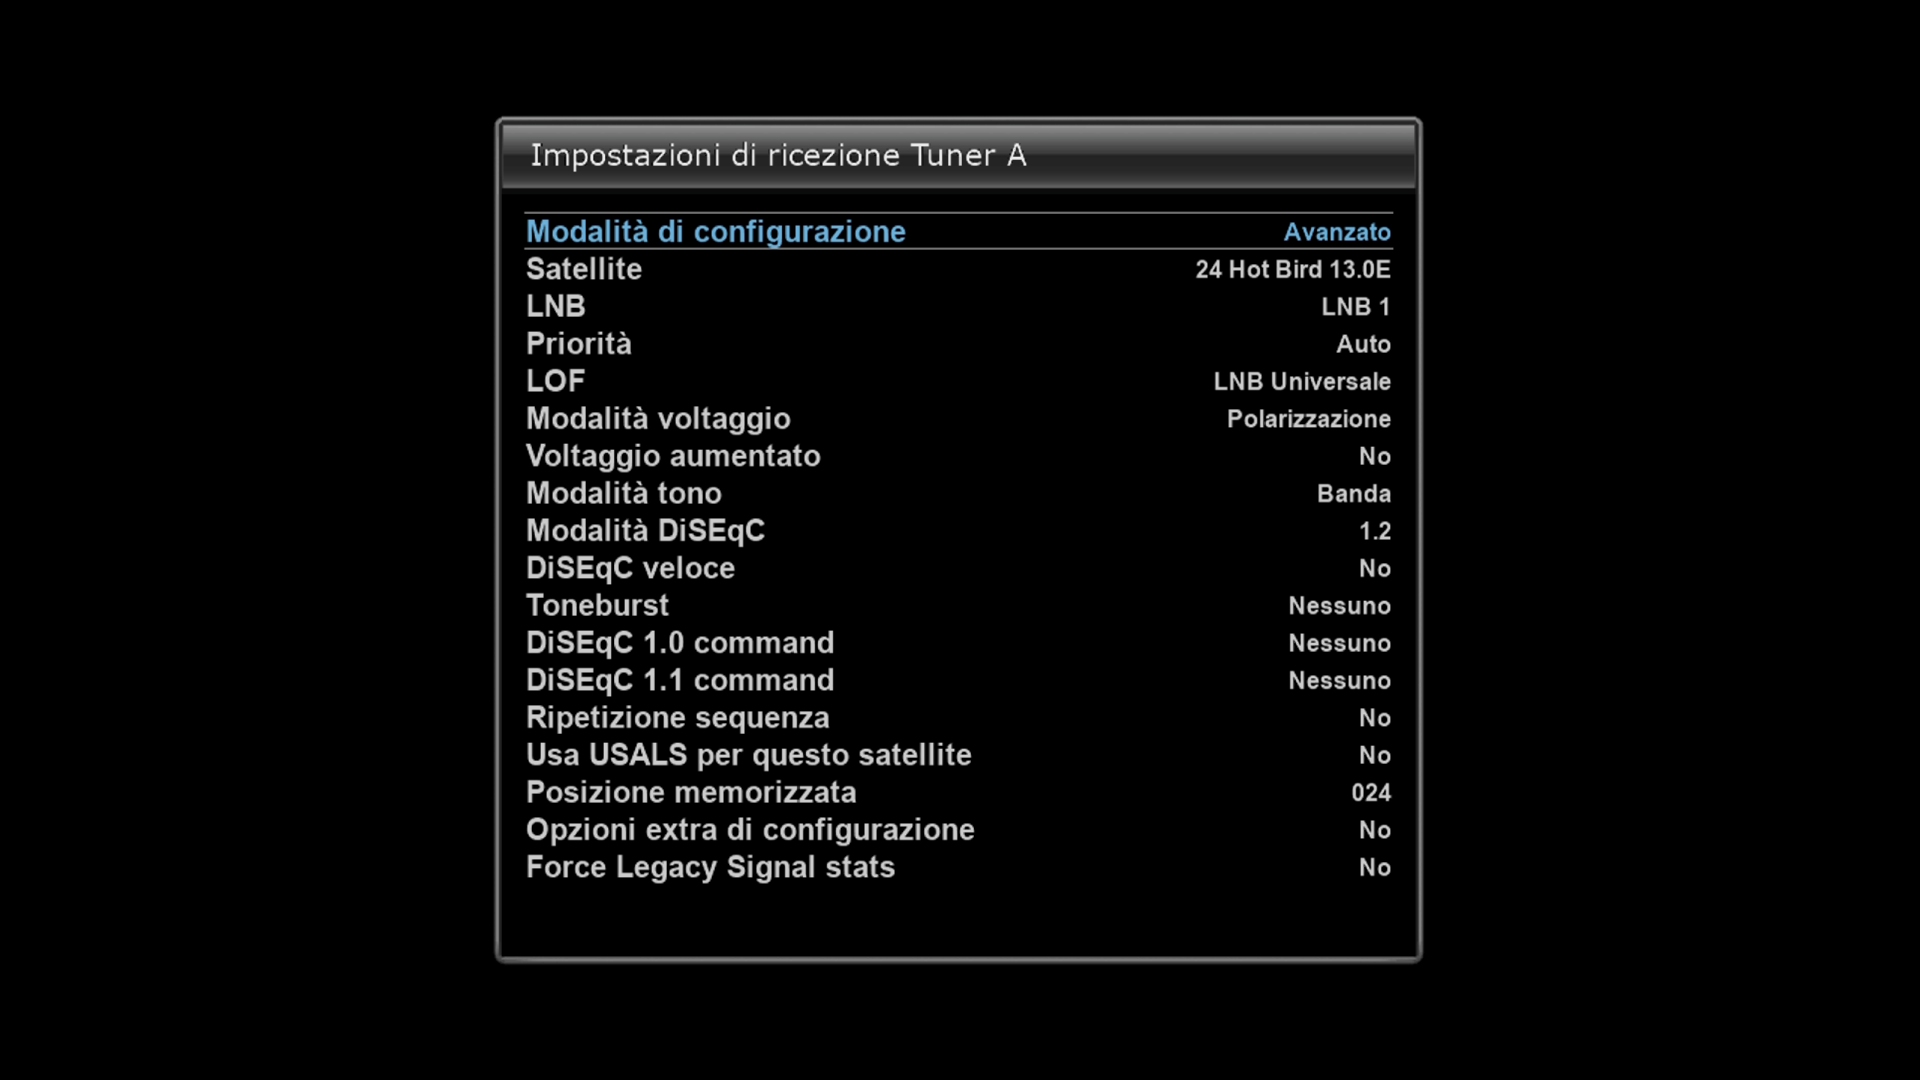Select the 'Modalità di configurazione' row label
This screenshot has width=1920, height=1080.
[x=715, y=232]
